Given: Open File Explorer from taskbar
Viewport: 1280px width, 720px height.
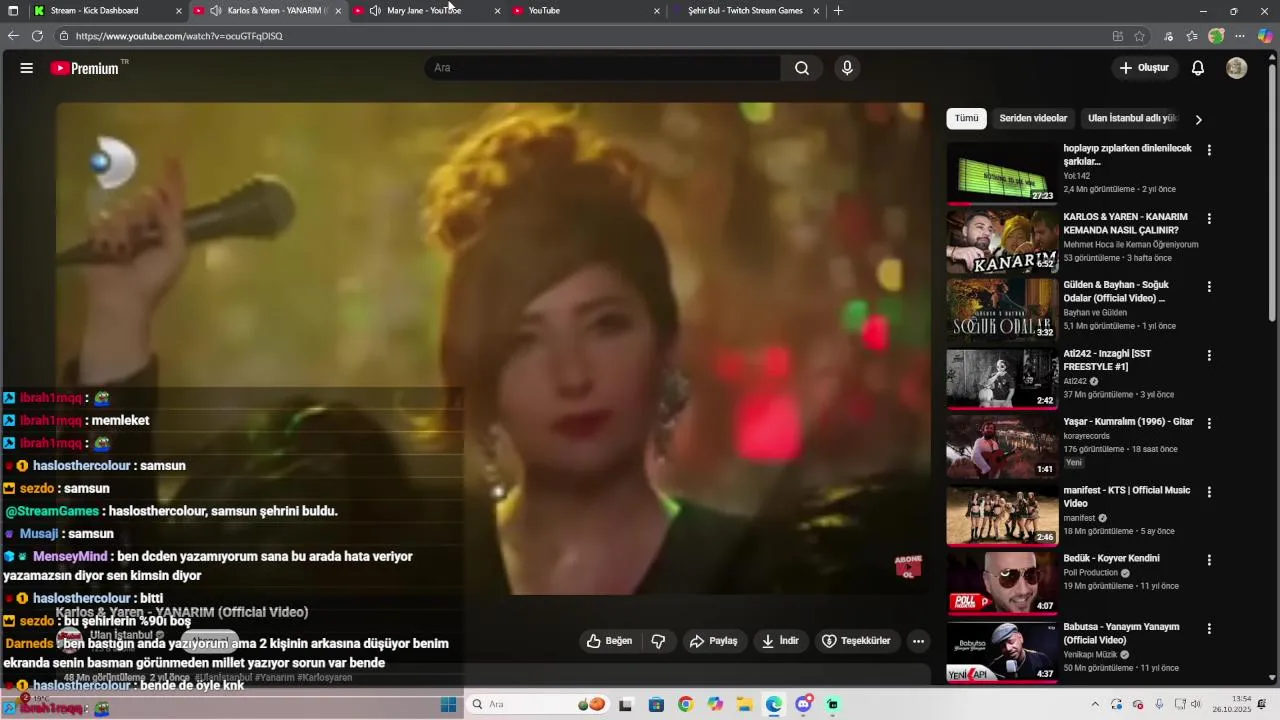Looking at the screenshot, I should (x=744, y=705).
